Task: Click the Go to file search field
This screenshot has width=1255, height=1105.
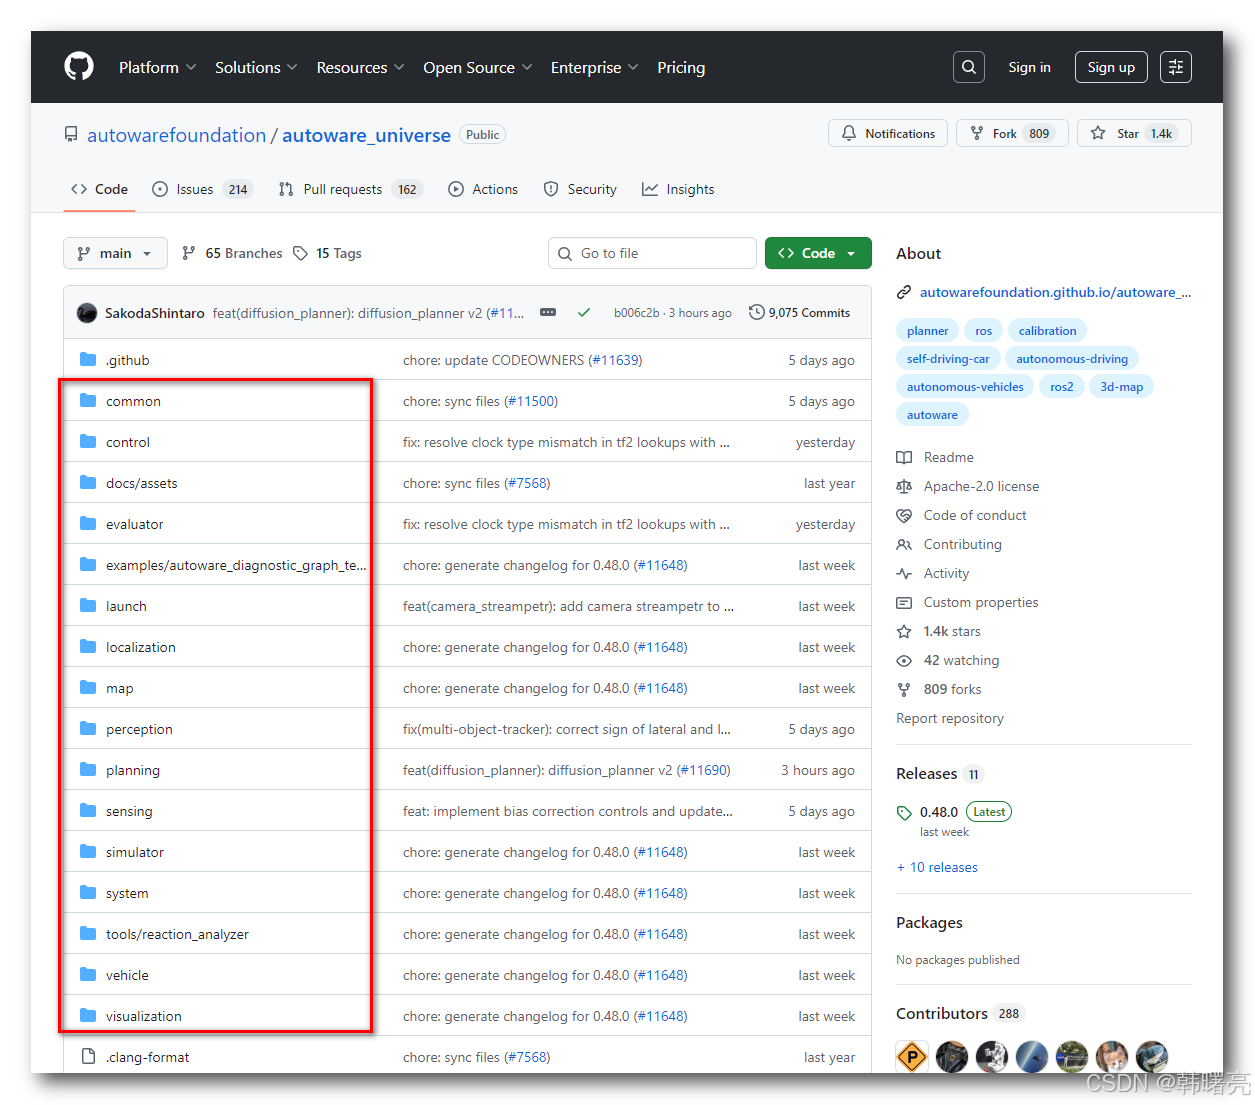Action: pos(652,253)
